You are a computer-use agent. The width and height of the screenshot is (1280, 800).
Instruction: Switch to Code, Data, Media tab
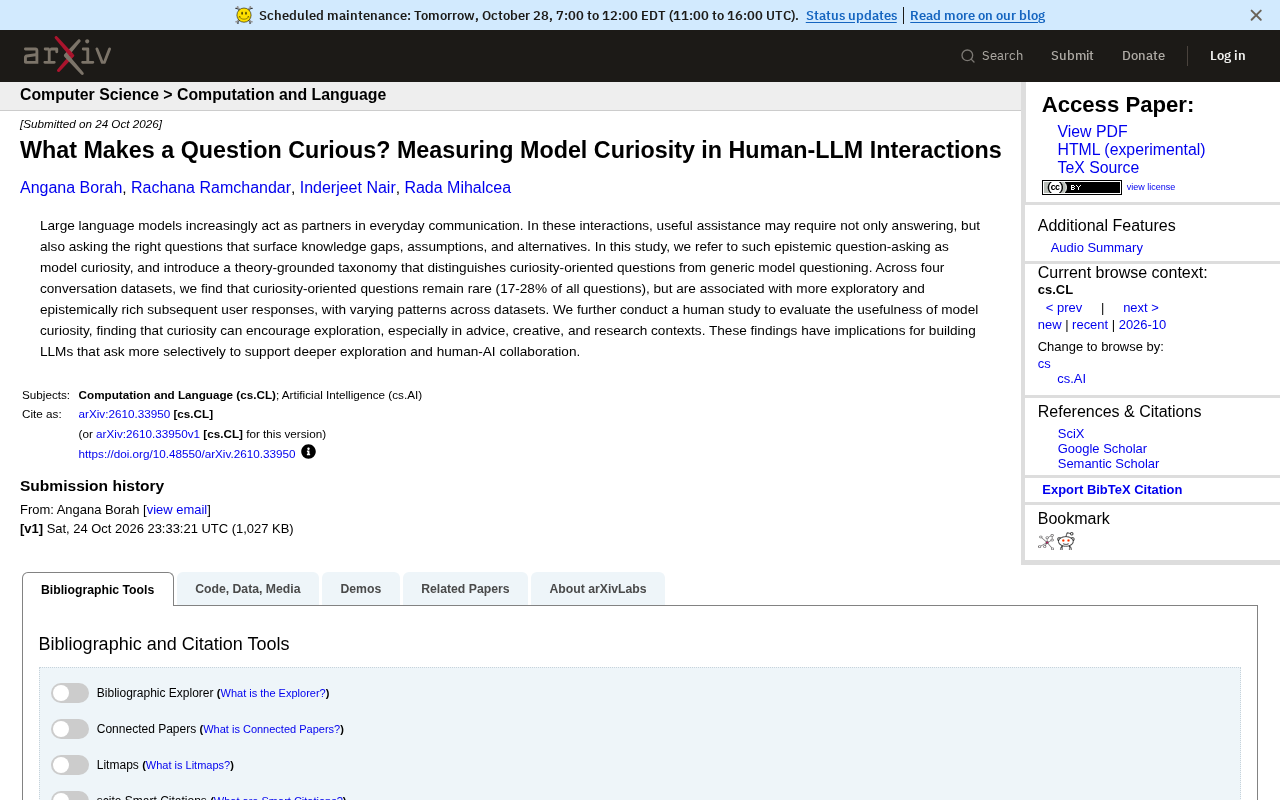(x=248, y=589)
